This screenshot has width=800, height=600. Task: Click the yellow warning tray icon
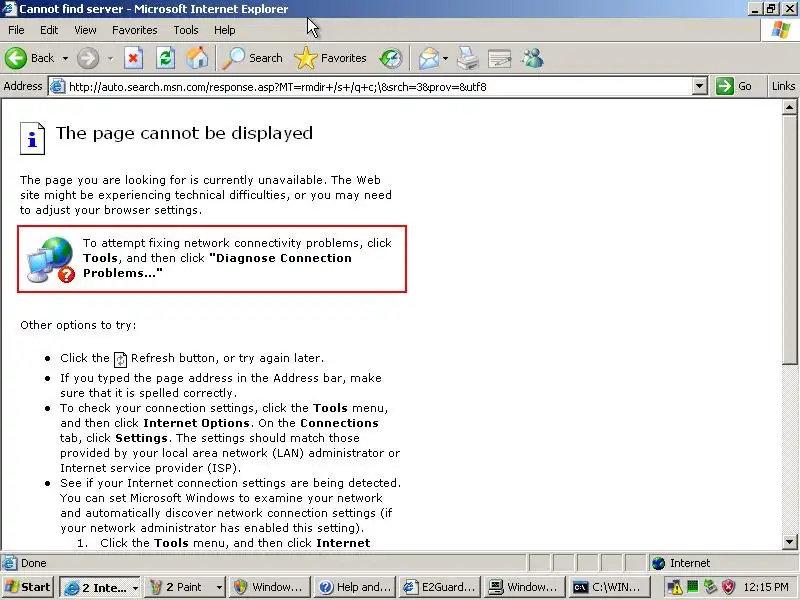click(x=674, y=587)
